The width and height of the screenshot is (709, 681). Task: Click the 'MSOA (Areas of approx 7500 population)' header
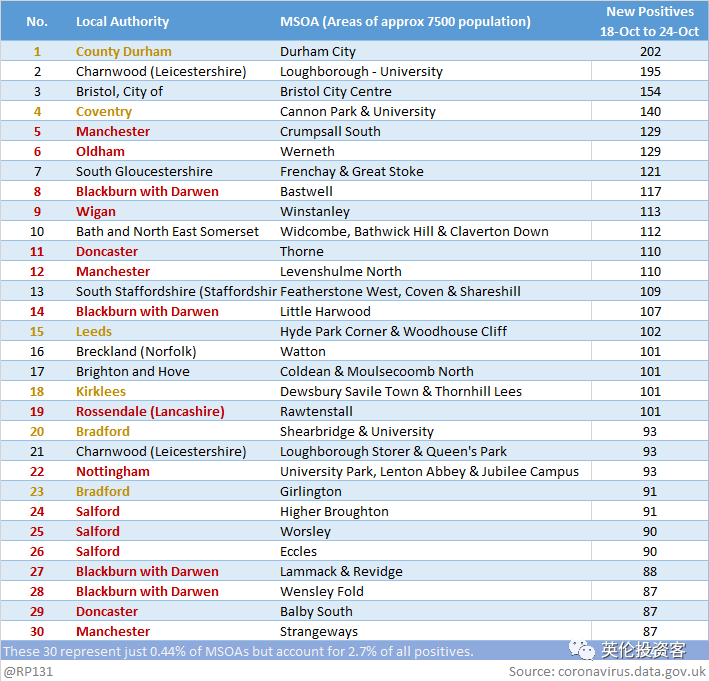pyautogui.click(x=405, y=21)
